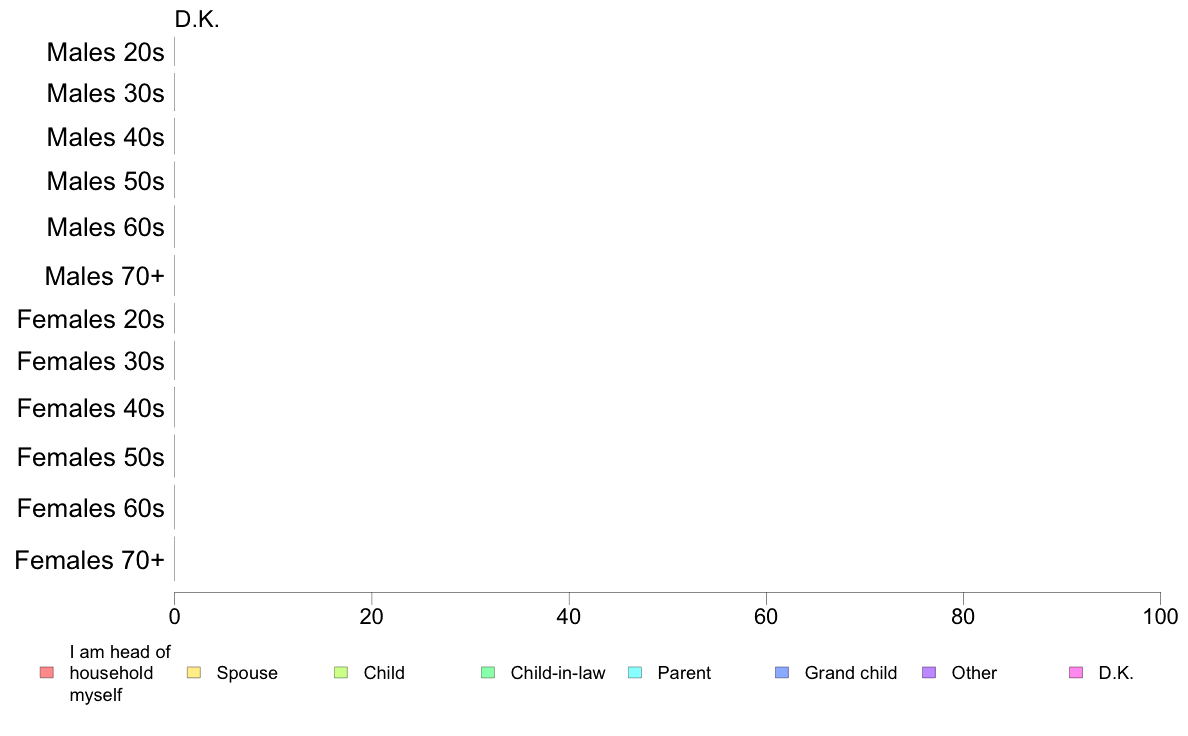Click the 40 tick label on axis

tap(569, 616)
